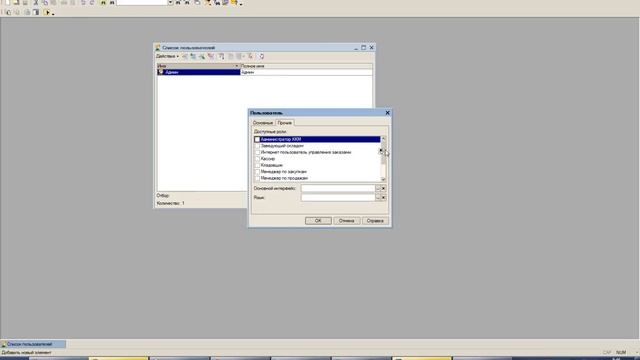640x360 pixels.
Task: Open the Основной интерфейс selection button
Action: 378,188
